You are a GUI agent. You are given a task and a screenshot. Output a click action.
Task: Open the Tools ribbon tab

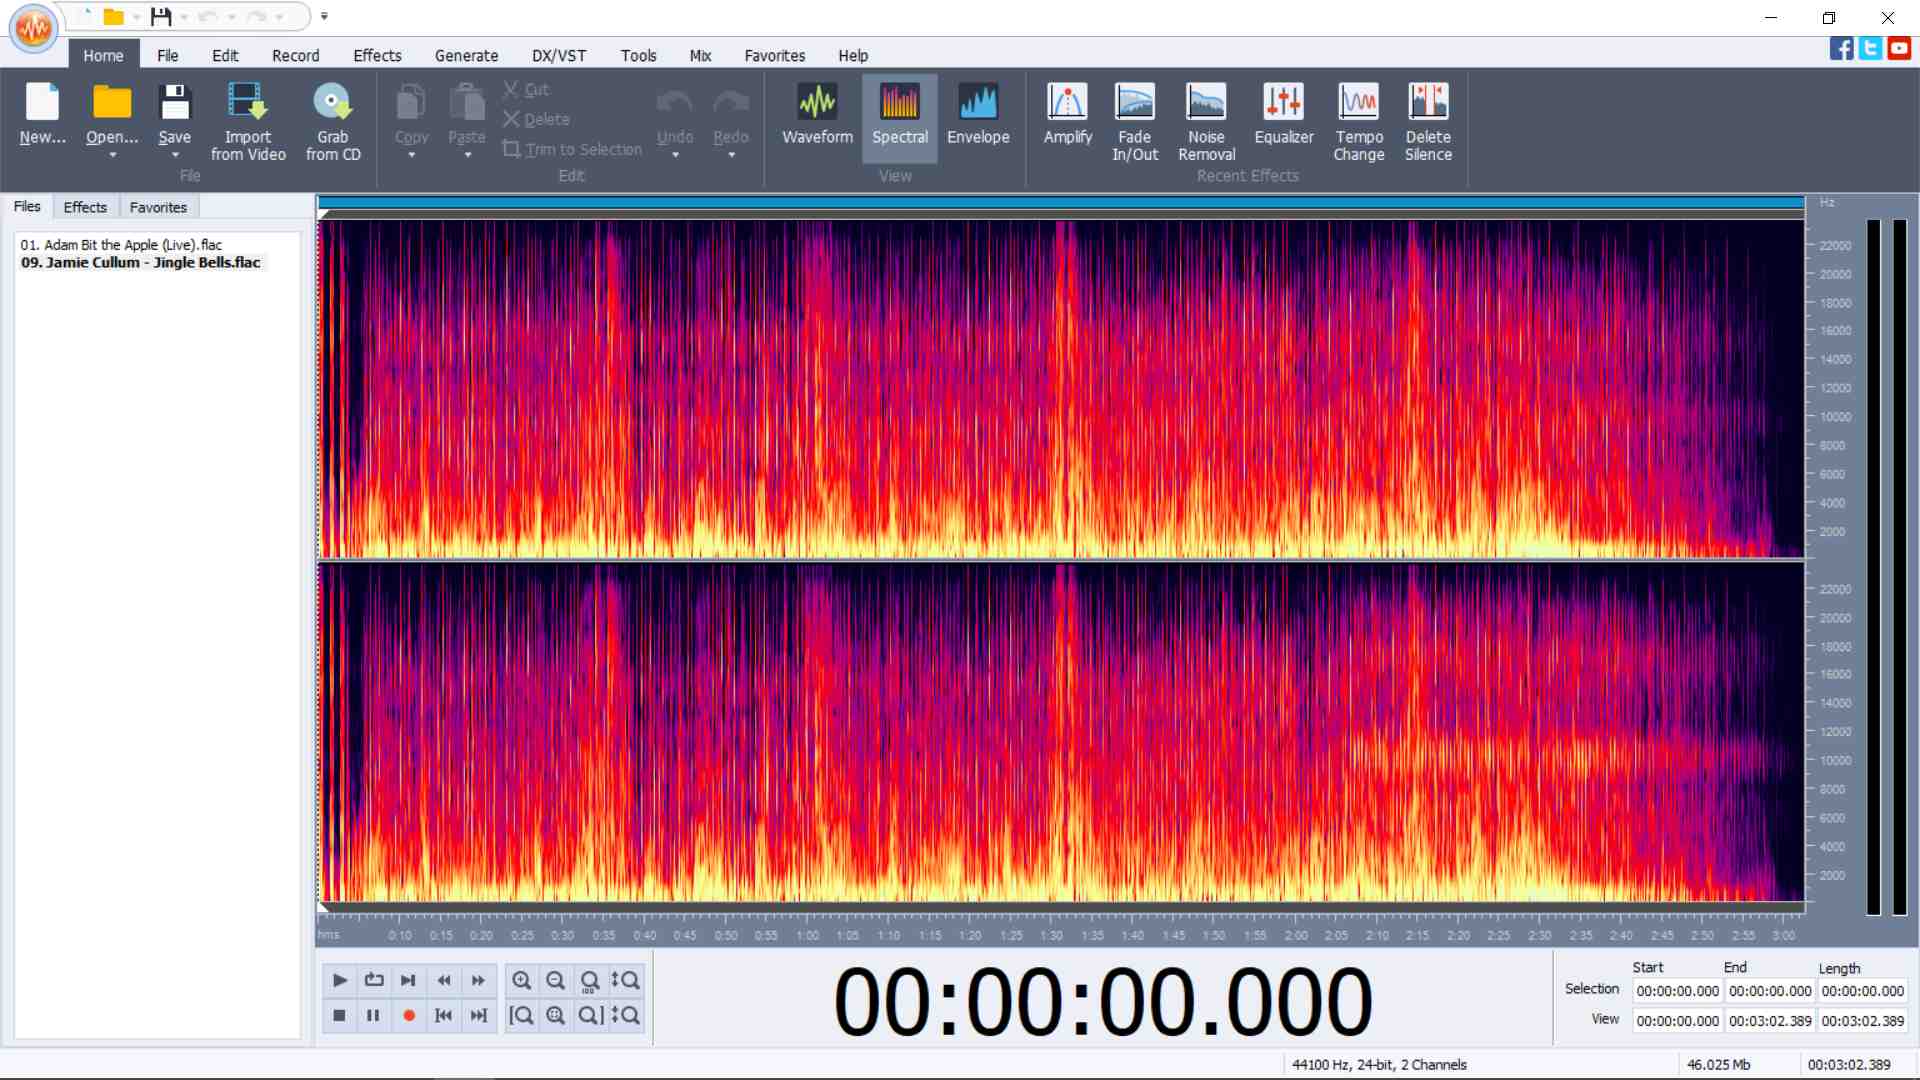tap(638, 55)
